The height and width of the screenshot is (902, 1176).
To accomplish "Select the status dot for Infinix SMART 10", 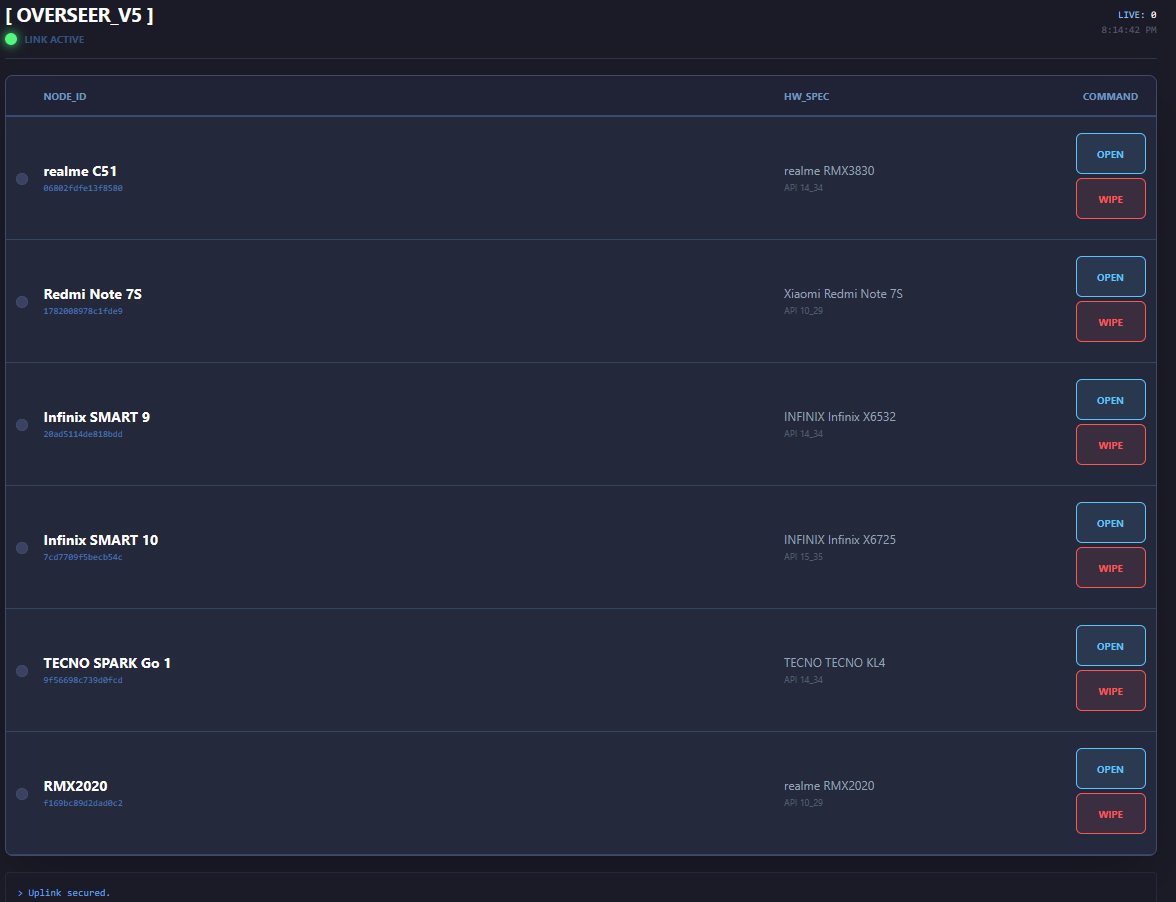I will (22, 548).
